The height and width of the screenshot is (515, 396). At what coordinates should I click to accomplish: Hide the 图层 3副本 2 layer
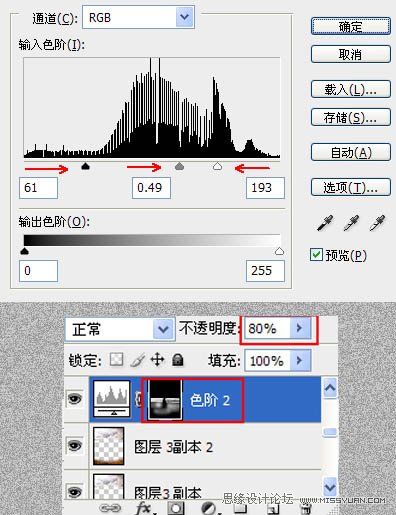tap(75, 445)
